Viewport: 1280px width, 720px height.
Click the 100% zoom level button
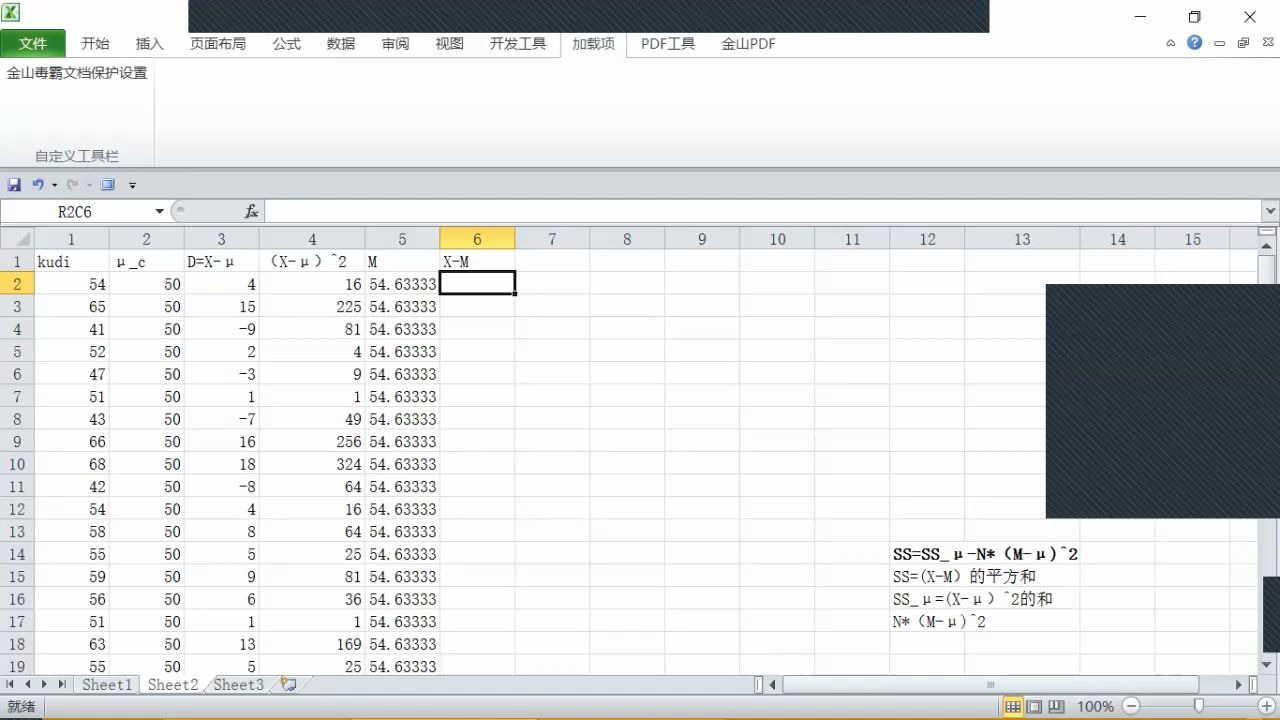point(1094,705)
